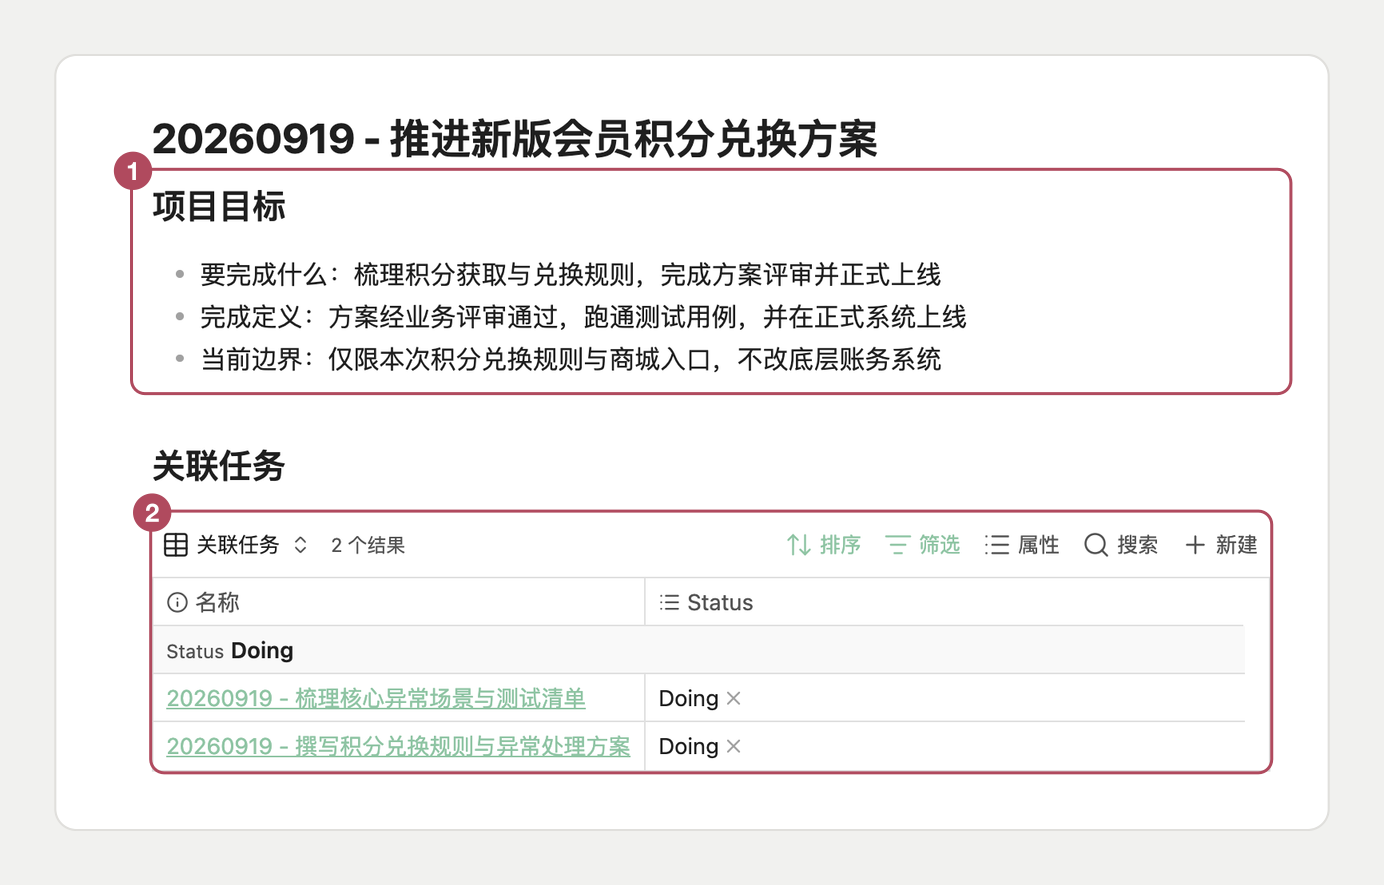The width and height of the screenshot is (1384, 885).
Task: Click the 搜索 magnifier icon
Action: 1096,545
